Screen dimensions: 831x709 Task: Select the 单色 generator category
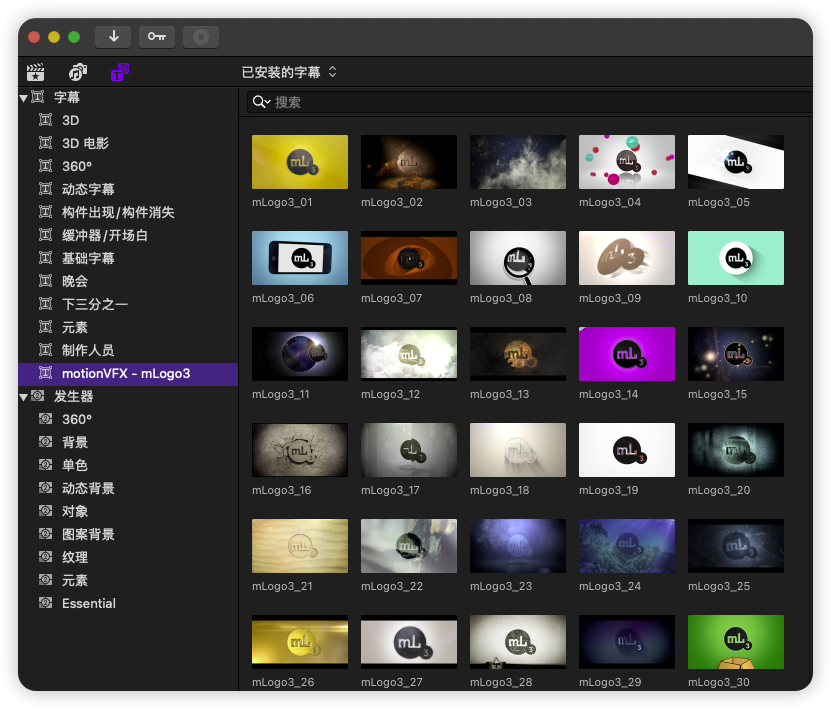[x=128, y=465]
